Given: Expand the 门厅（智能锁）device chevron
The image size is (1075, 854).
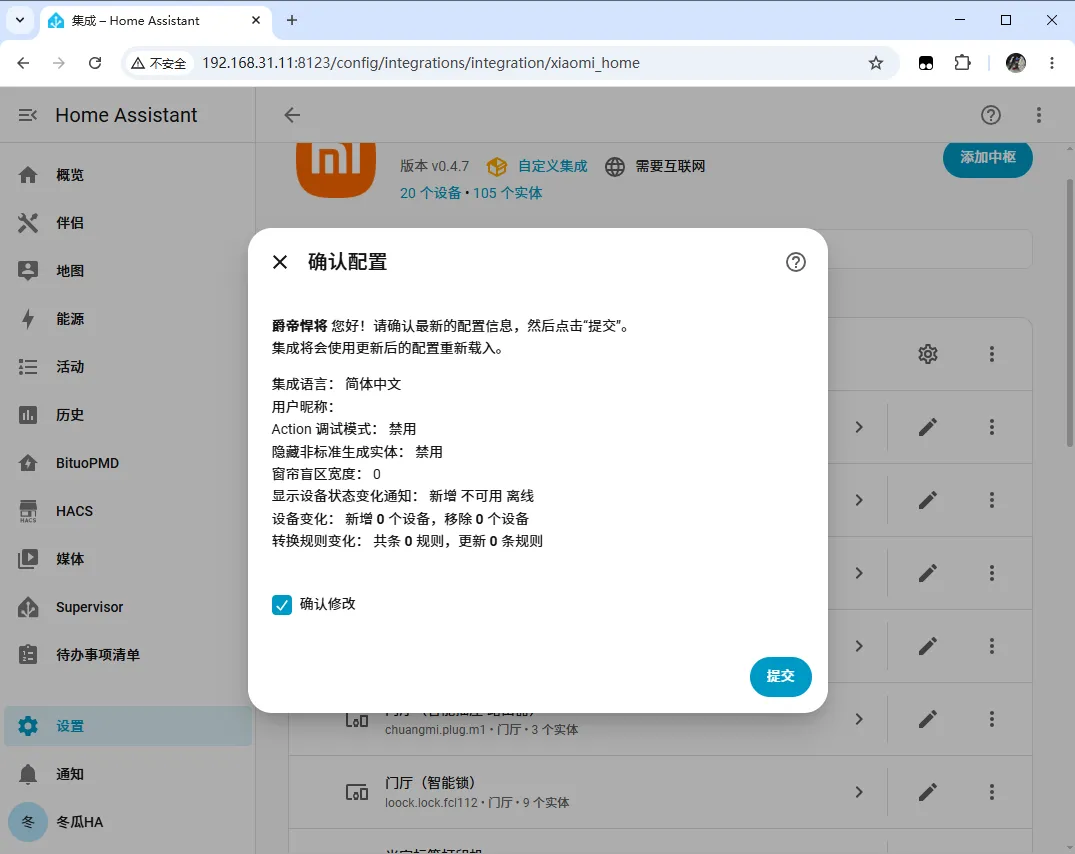Looking at the screenshot, I should 859,792.
